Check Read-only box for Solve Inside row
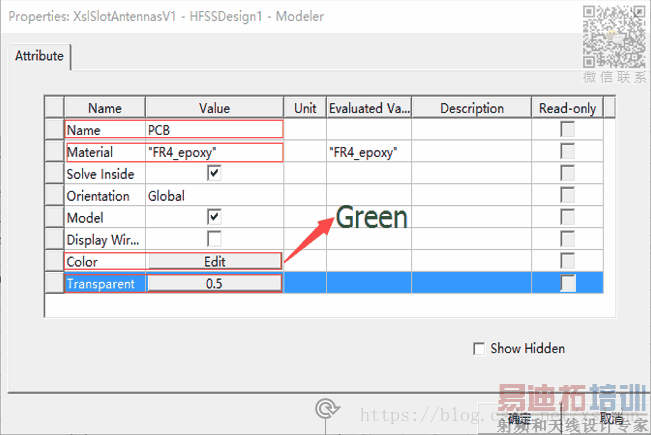651x435 pixels. (x=567, y=173)
